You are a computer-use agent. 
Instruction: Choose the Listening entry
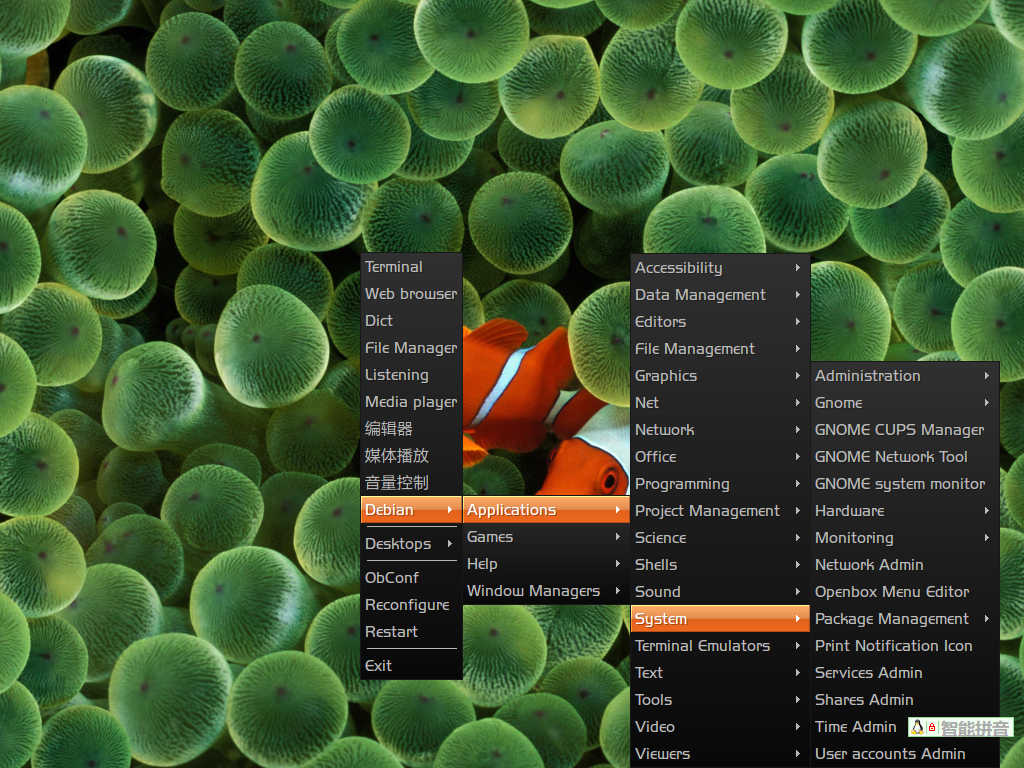(x=411, y=375)
